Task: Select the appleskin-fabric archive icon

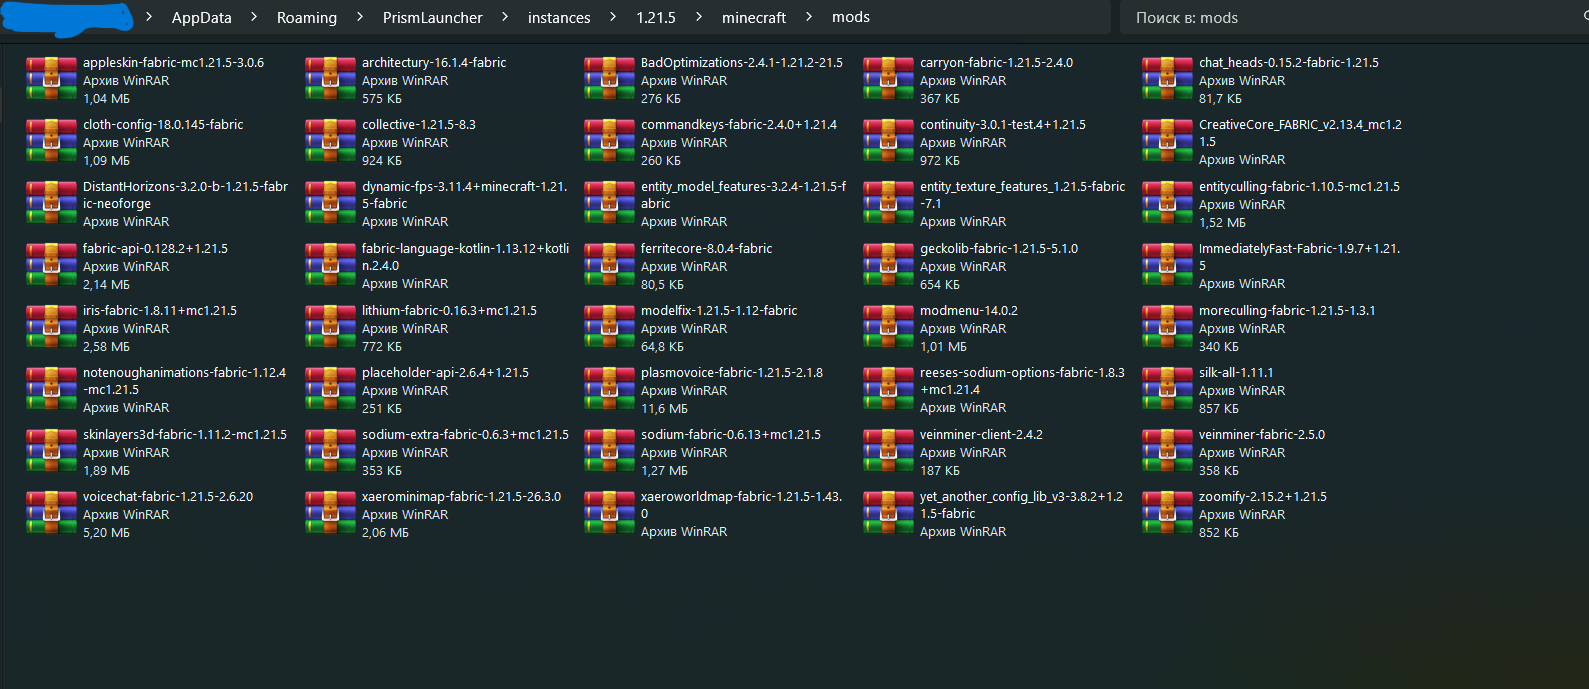Action: (51, 79)
